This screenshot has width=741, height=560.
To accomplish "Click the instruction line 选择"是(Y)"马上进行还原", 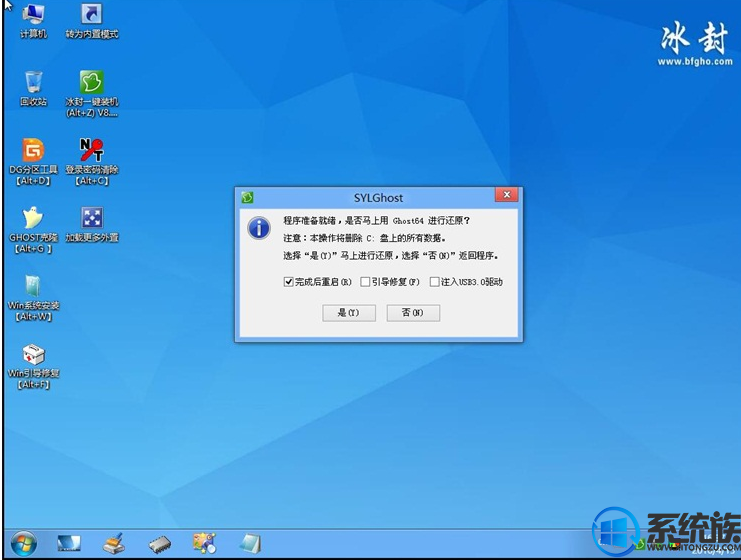I will [391, 256].
